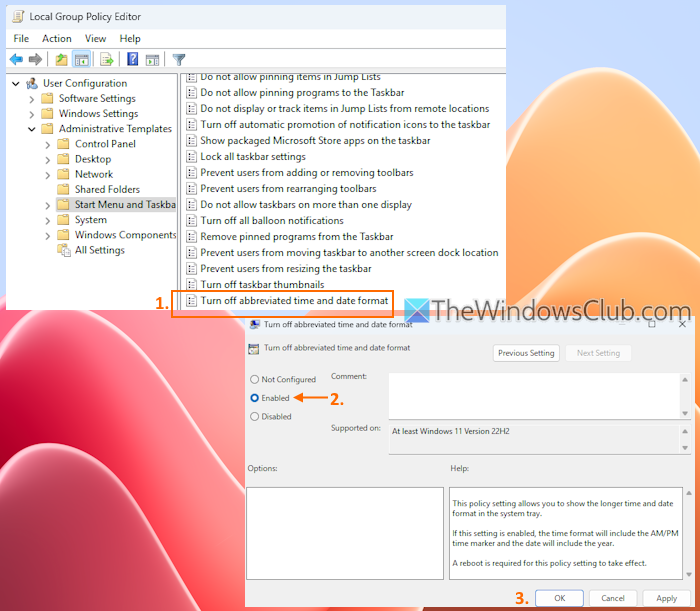700x611 pixels.
Task: Open the View menu
Action: click(95, 39)
